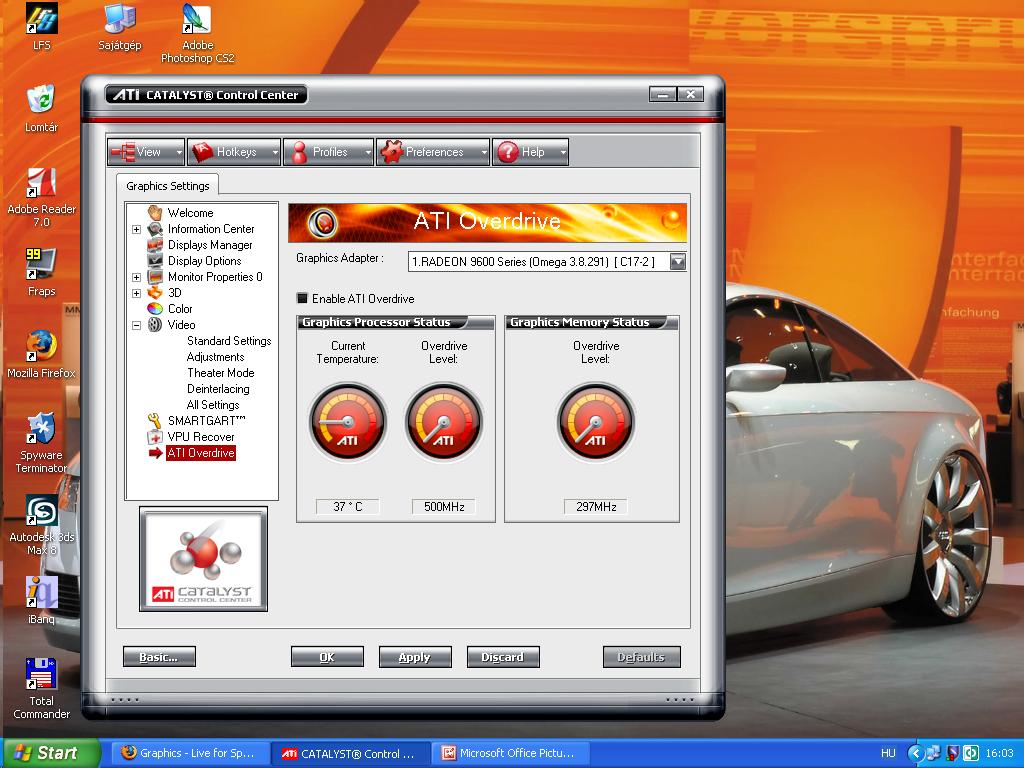Image resolution: width=1024 pixels, height=768 pixels.
Task: Click the SMARTGART wrench icon
Action: tap(155, 421)
